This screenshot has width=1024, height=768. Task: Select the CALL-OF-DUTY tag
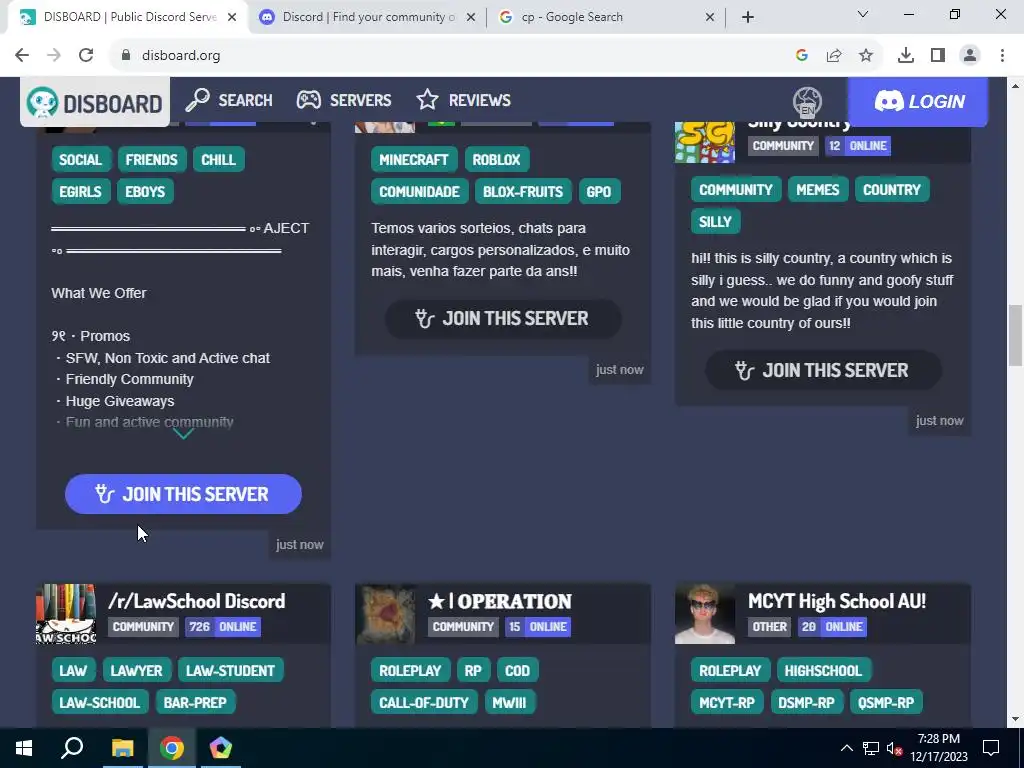pos(424,702)
